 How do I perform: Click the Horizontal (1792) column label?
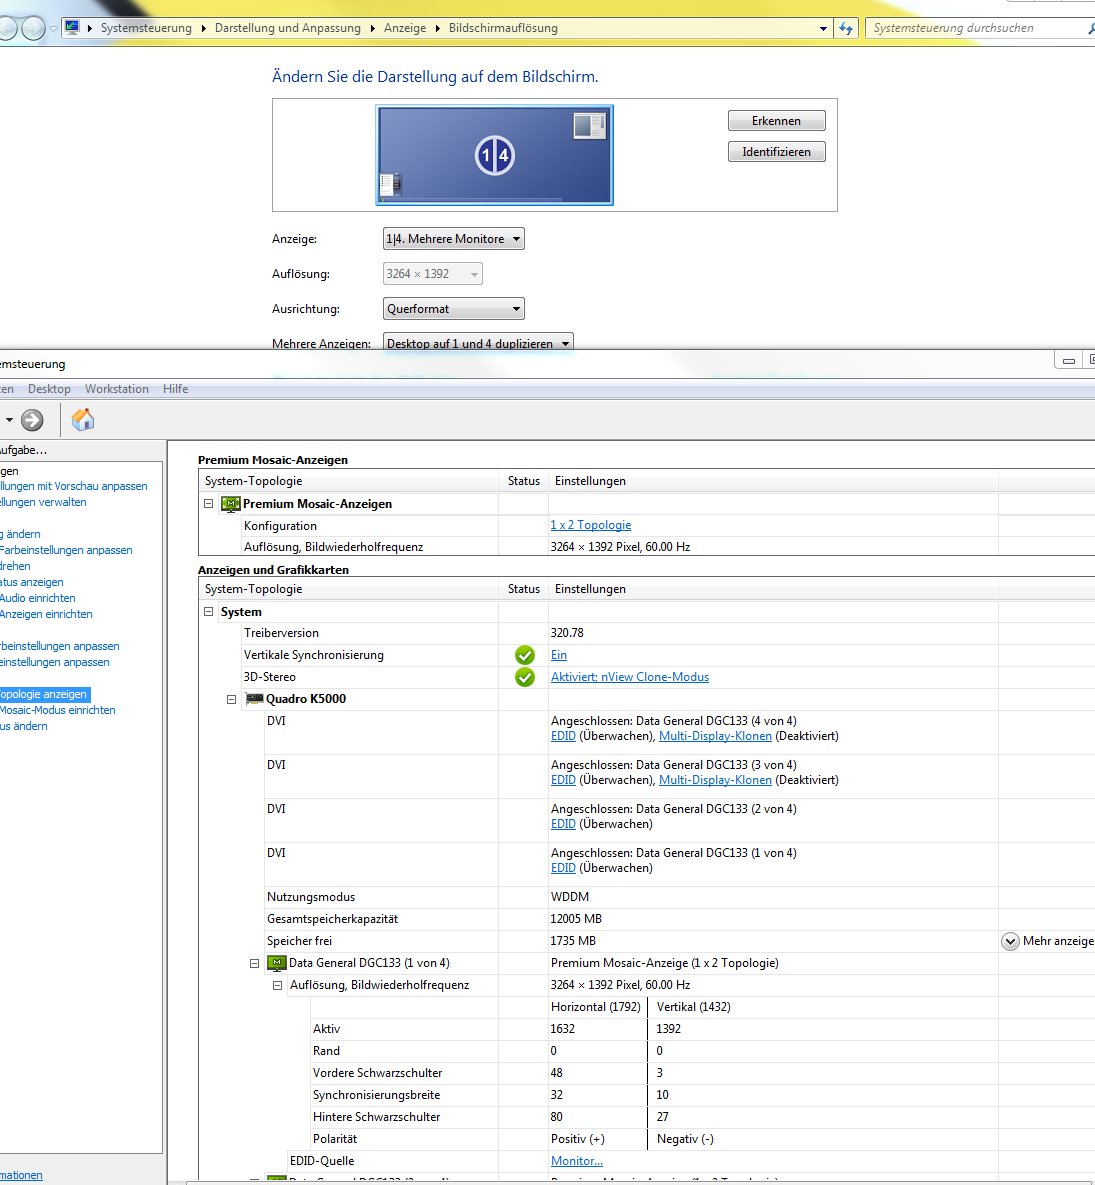tap(595, 1007)
